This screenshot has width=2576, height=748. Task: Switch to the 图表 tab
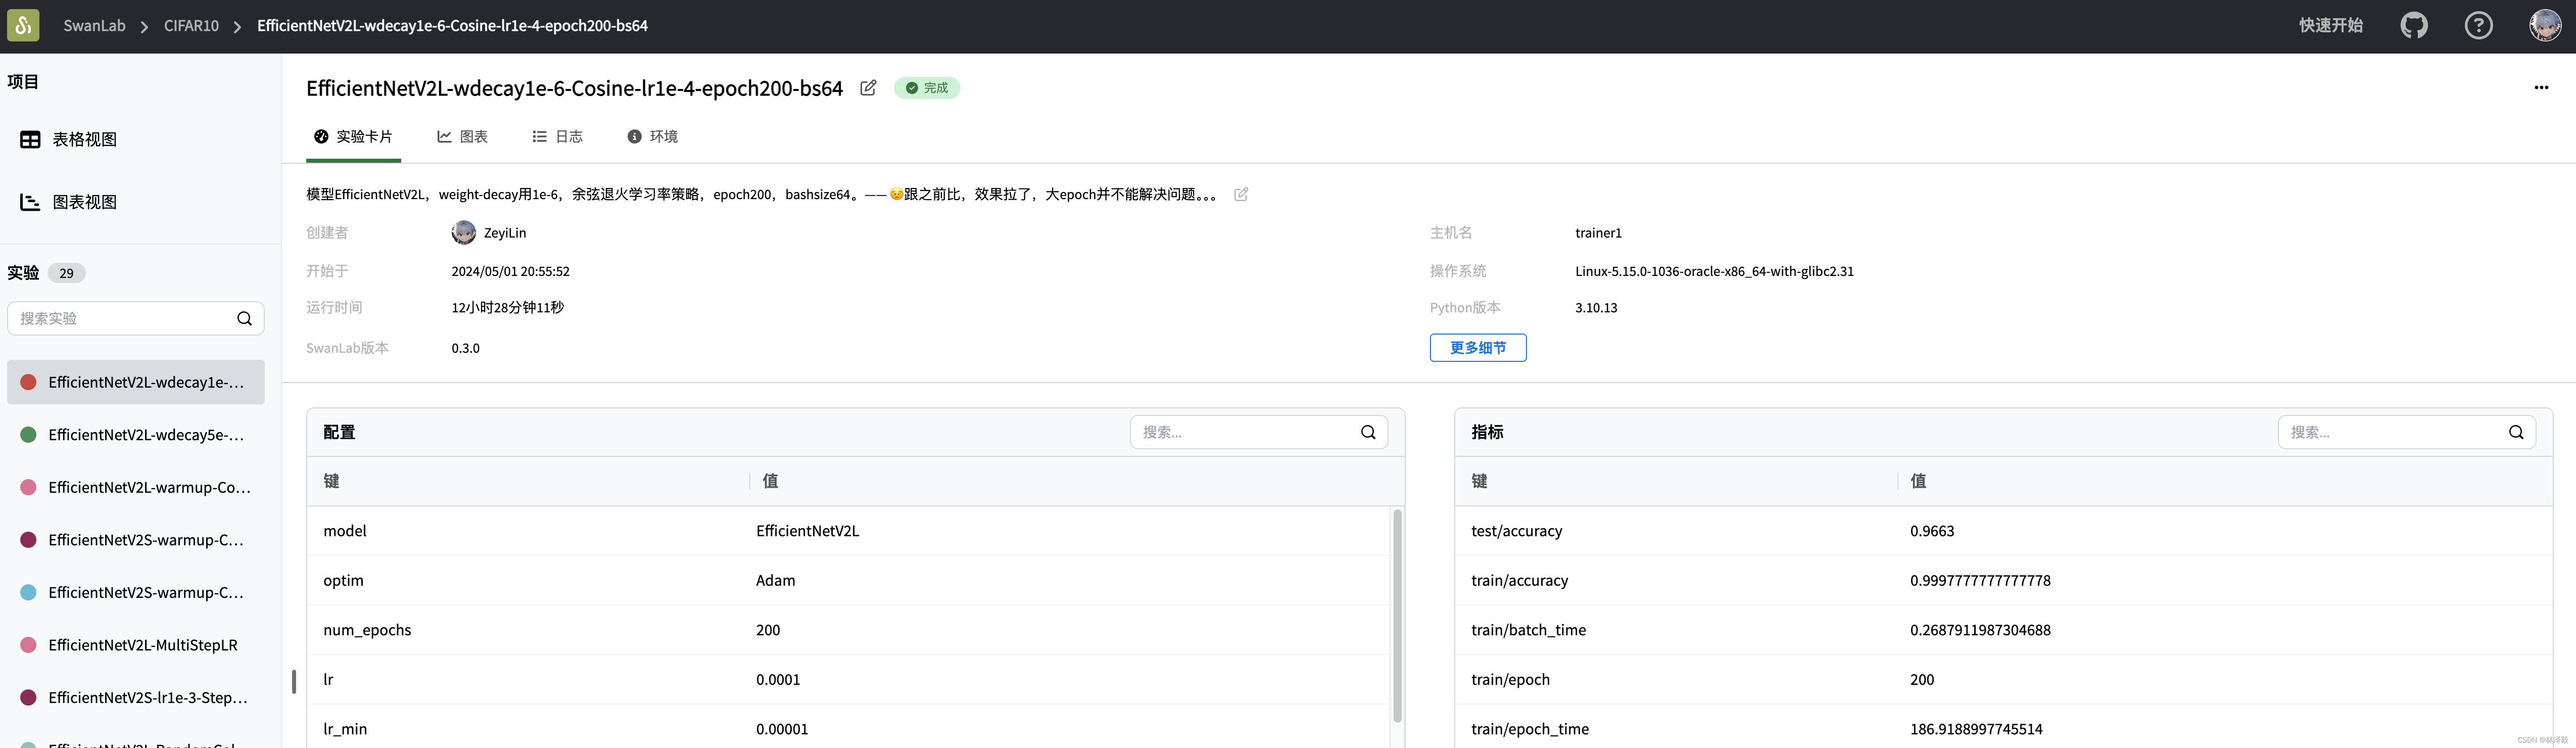[463, 136]
